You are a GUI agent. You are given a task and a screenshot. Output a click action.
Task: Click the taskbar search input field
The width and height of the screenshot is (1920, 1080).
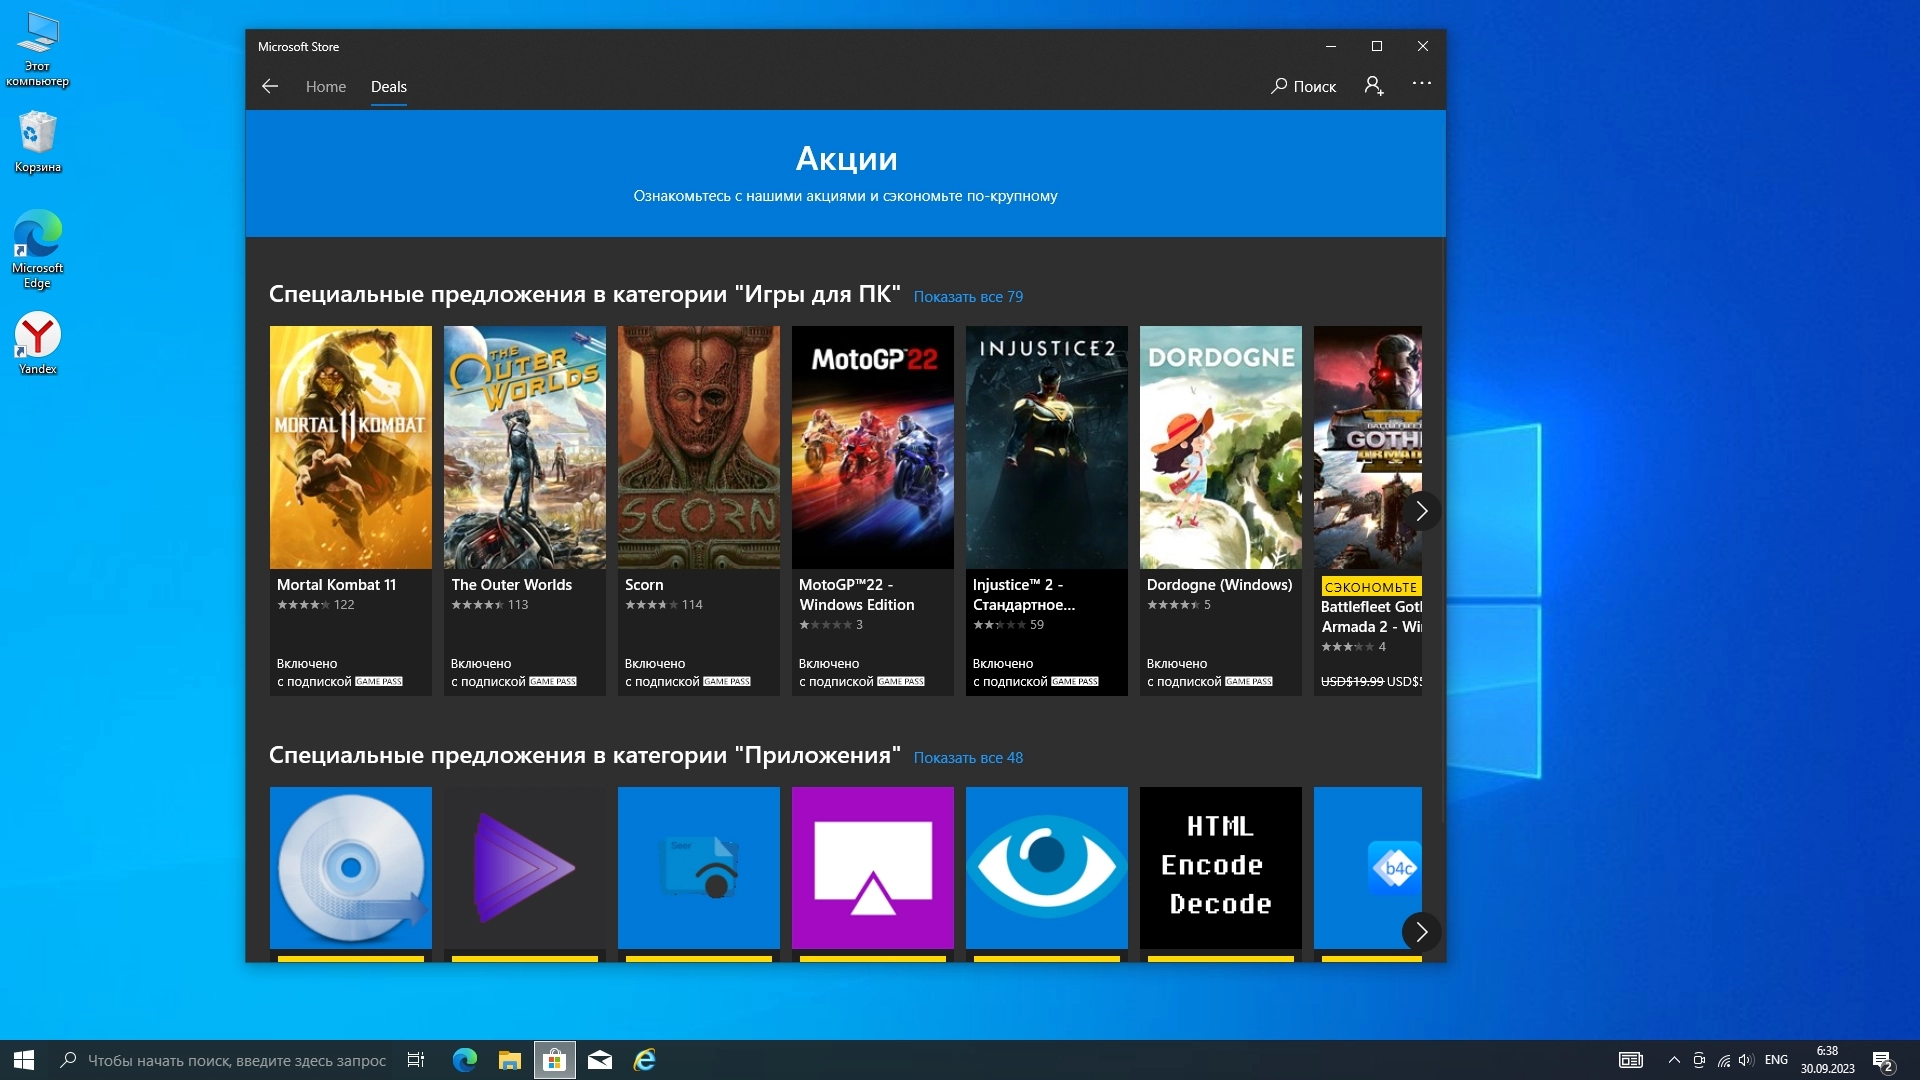[x=236, y=1060]
